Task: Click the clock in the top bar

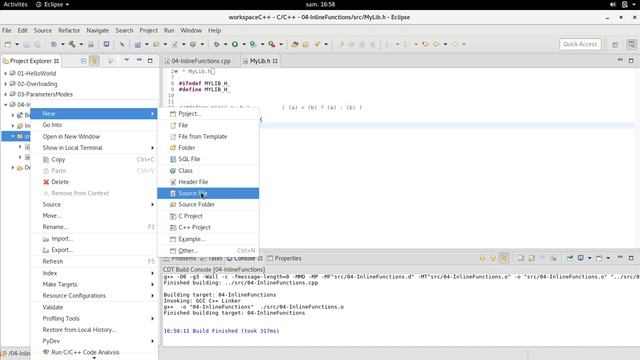Action: [320, 4]
